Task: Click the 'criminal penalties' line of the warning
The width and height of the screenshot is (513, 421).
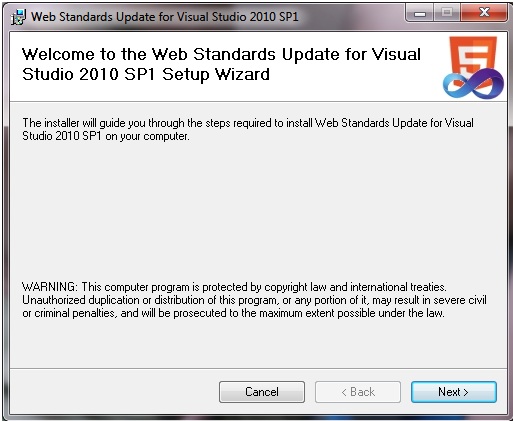Action: click(233, 313)
